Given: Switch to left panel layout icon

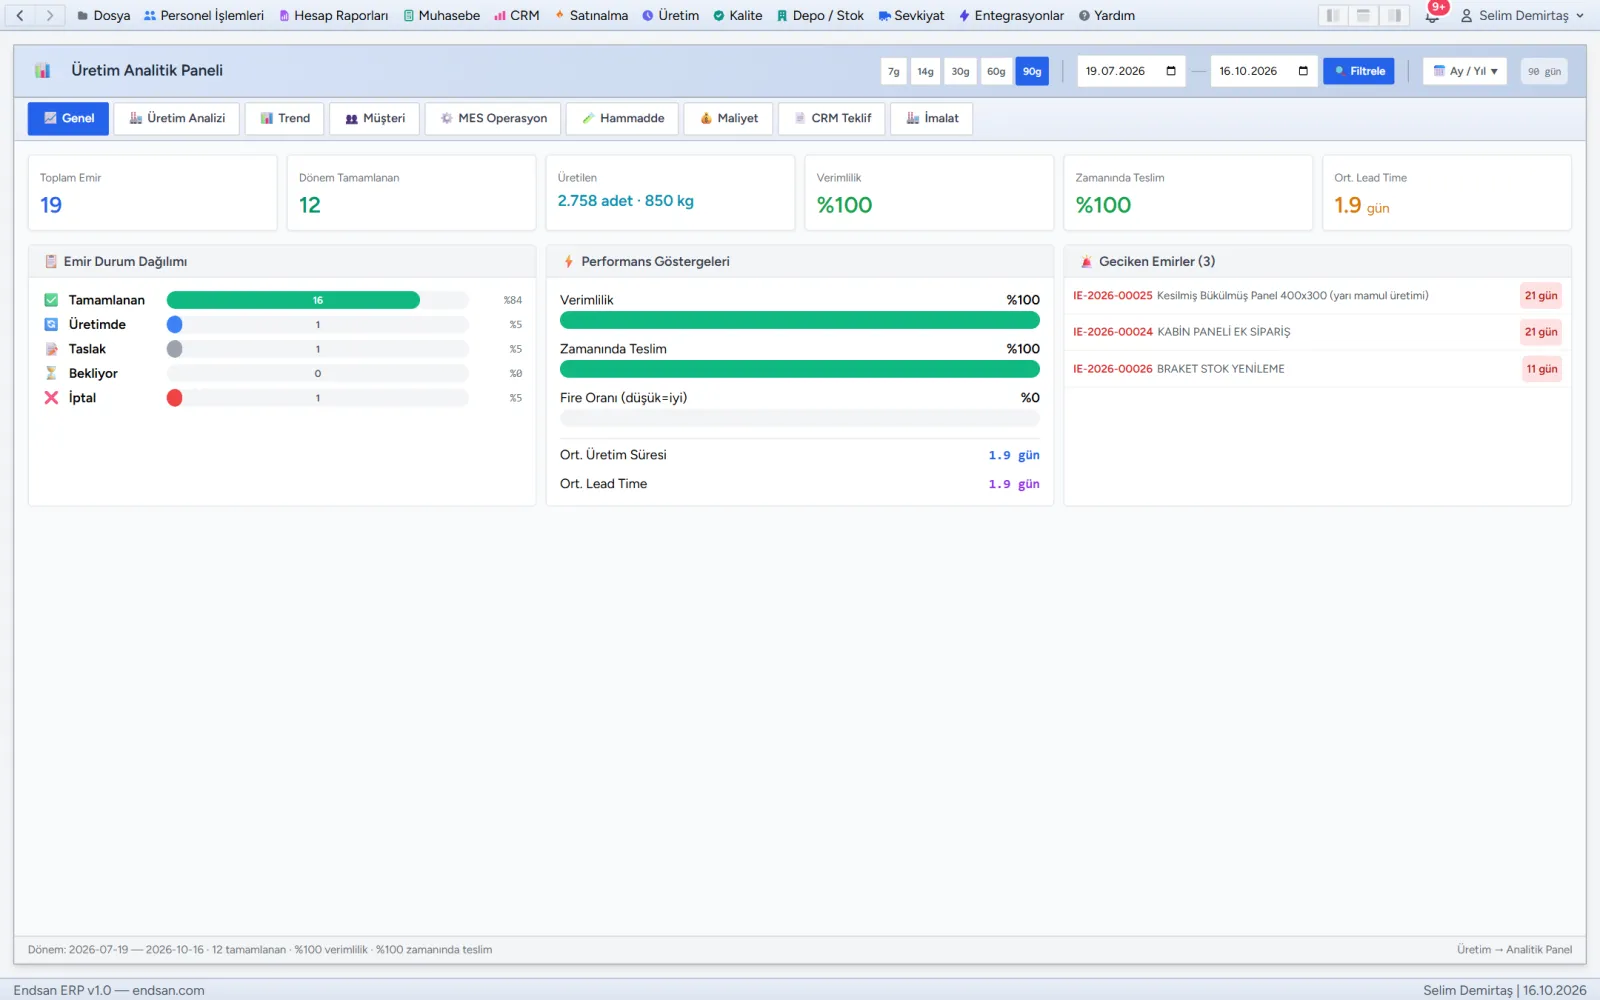Looking at the screenshot, I should click(1332, 15).
